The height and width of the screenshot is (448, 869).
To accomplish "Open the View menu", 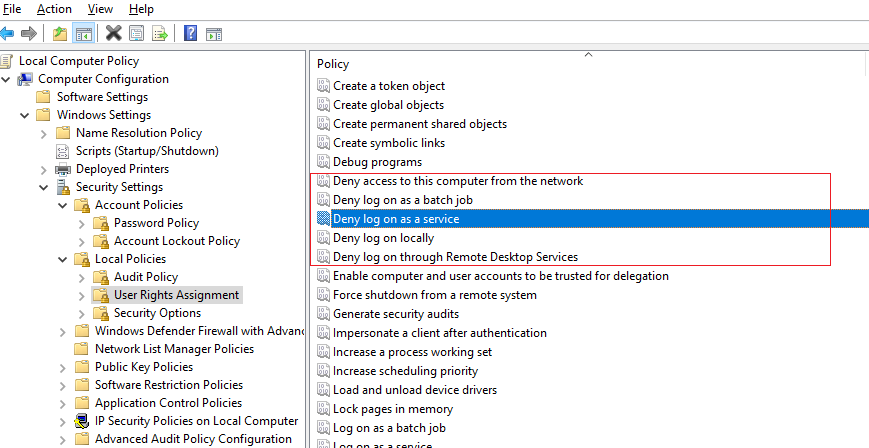I will (100, 9).
